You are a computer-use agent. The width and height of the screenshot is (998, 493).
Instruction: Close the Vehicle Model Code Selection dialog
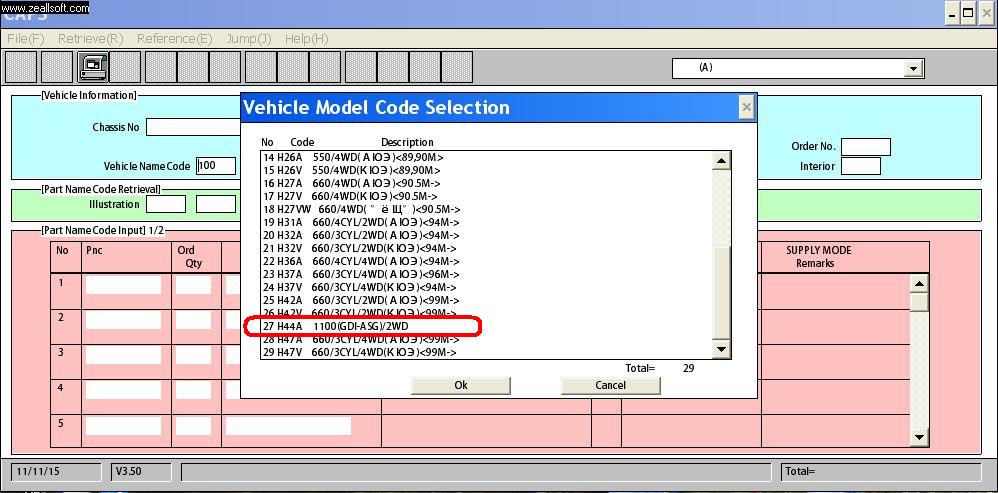745,107
